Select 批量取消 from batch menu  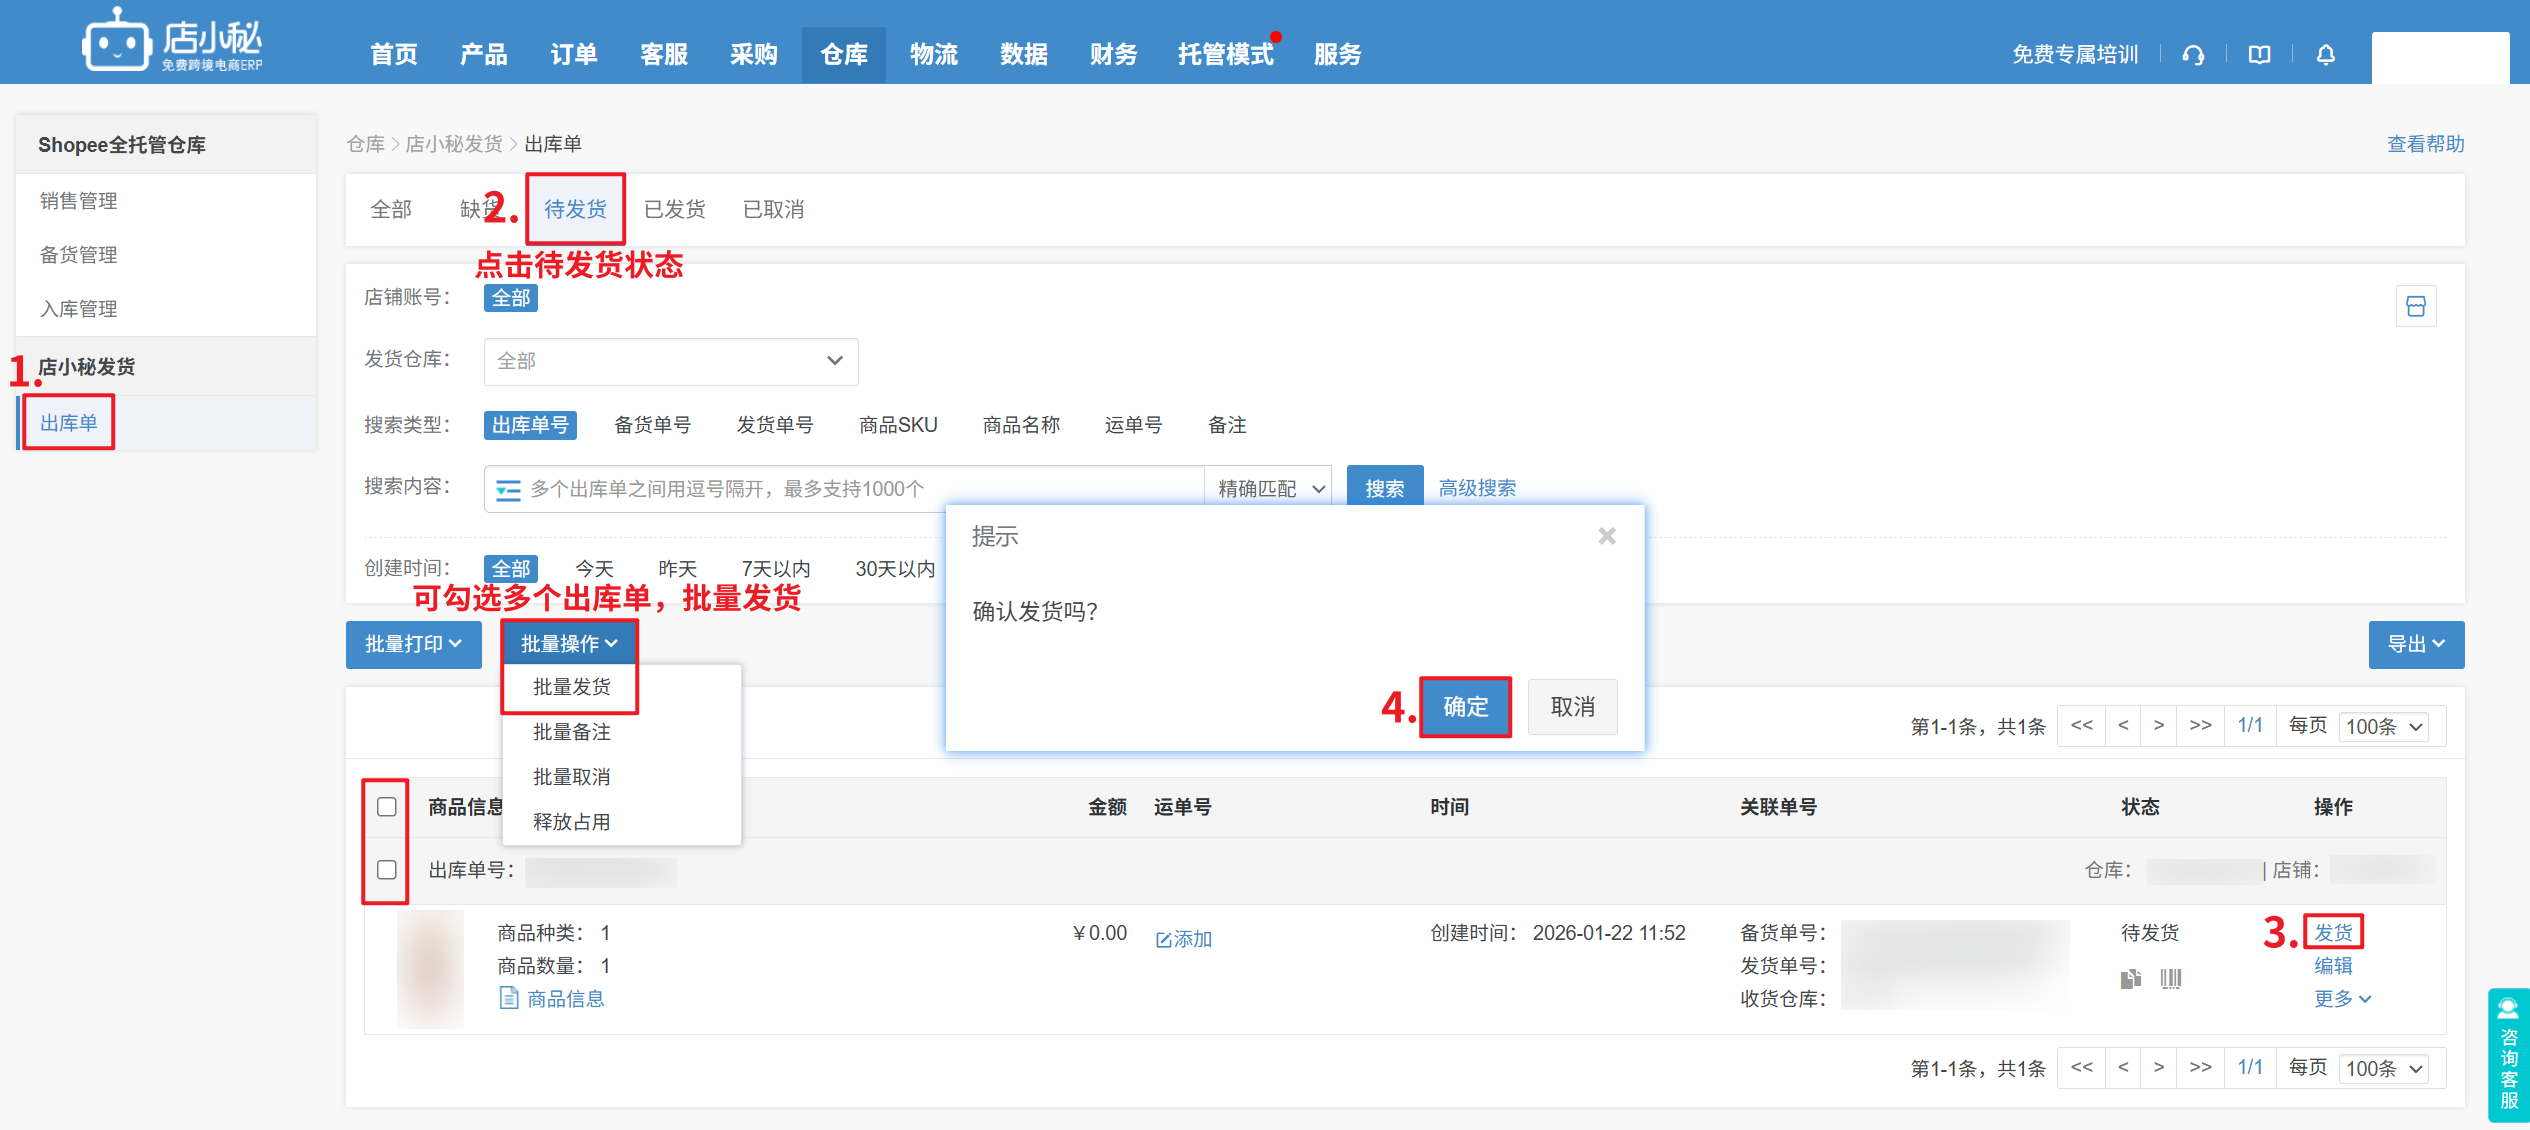571,777
